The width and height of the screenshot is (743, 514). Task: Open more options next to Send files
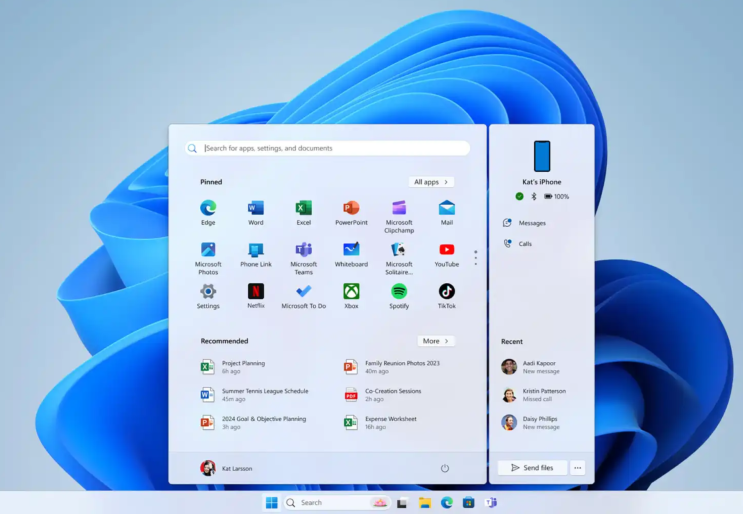[578, 468]
